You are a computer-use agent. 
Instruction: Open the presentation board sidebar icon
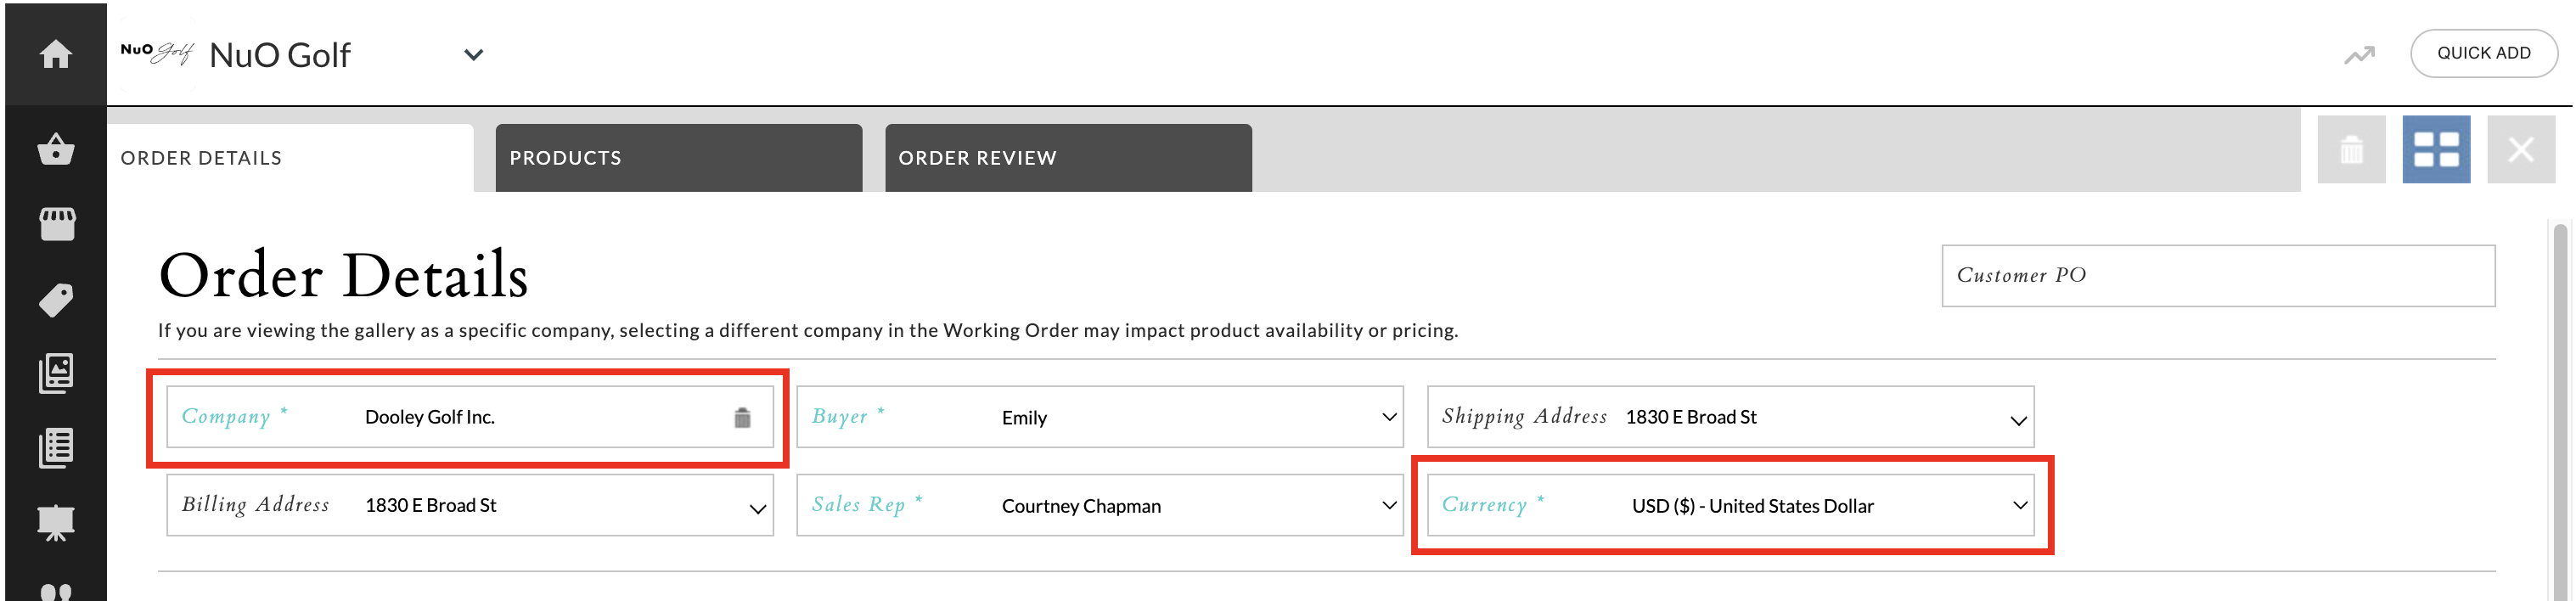pos(56,522)
